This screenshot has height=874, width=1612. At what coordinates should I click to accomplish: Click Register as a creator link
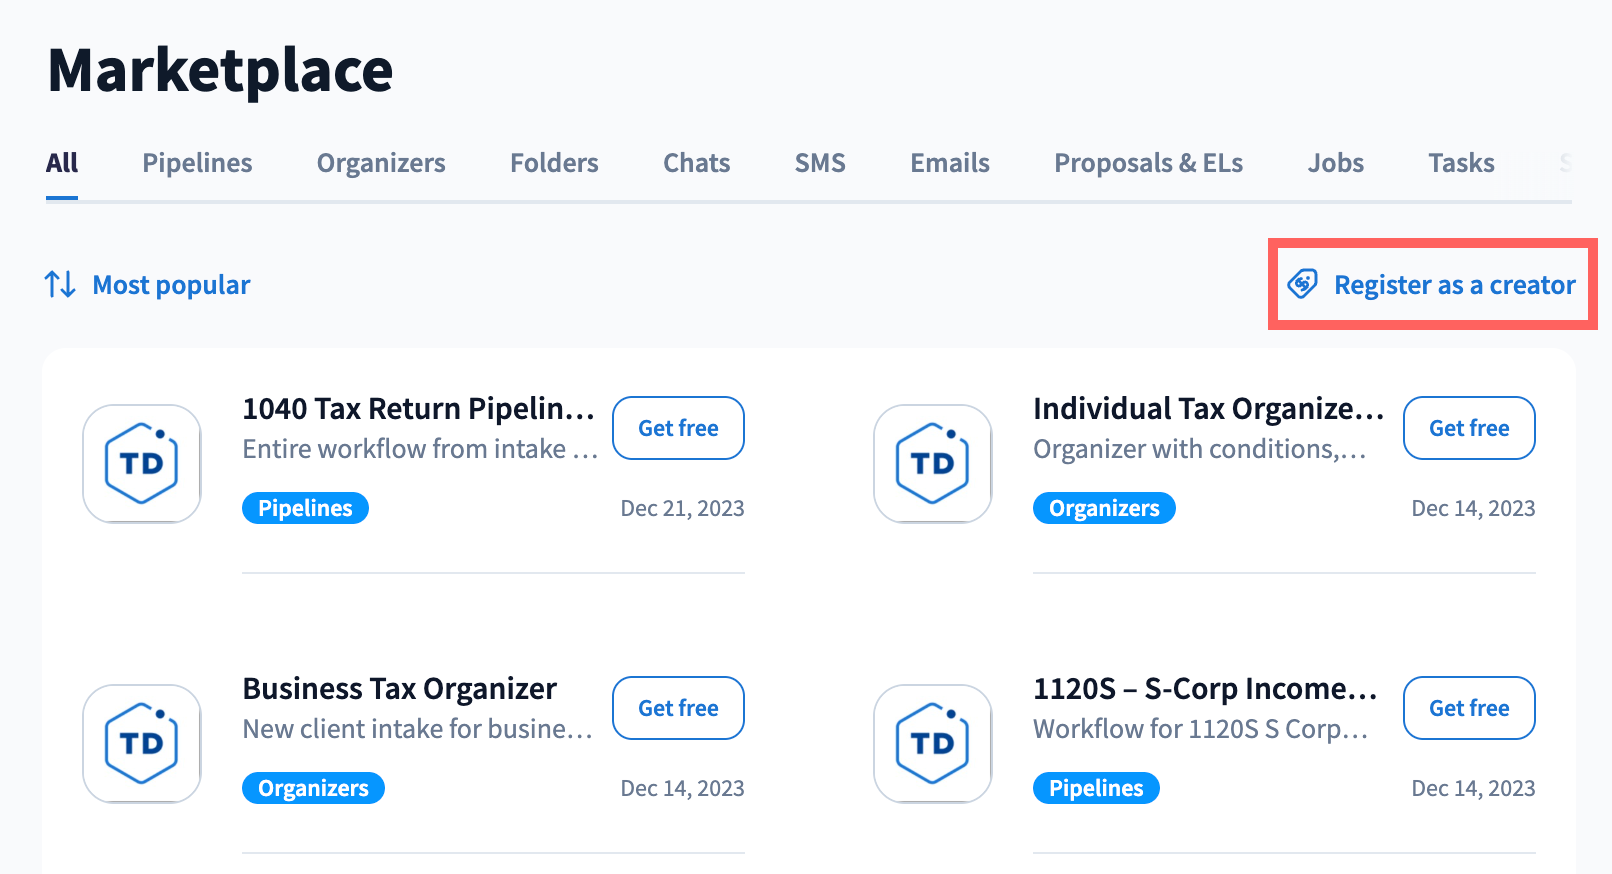1454,285
